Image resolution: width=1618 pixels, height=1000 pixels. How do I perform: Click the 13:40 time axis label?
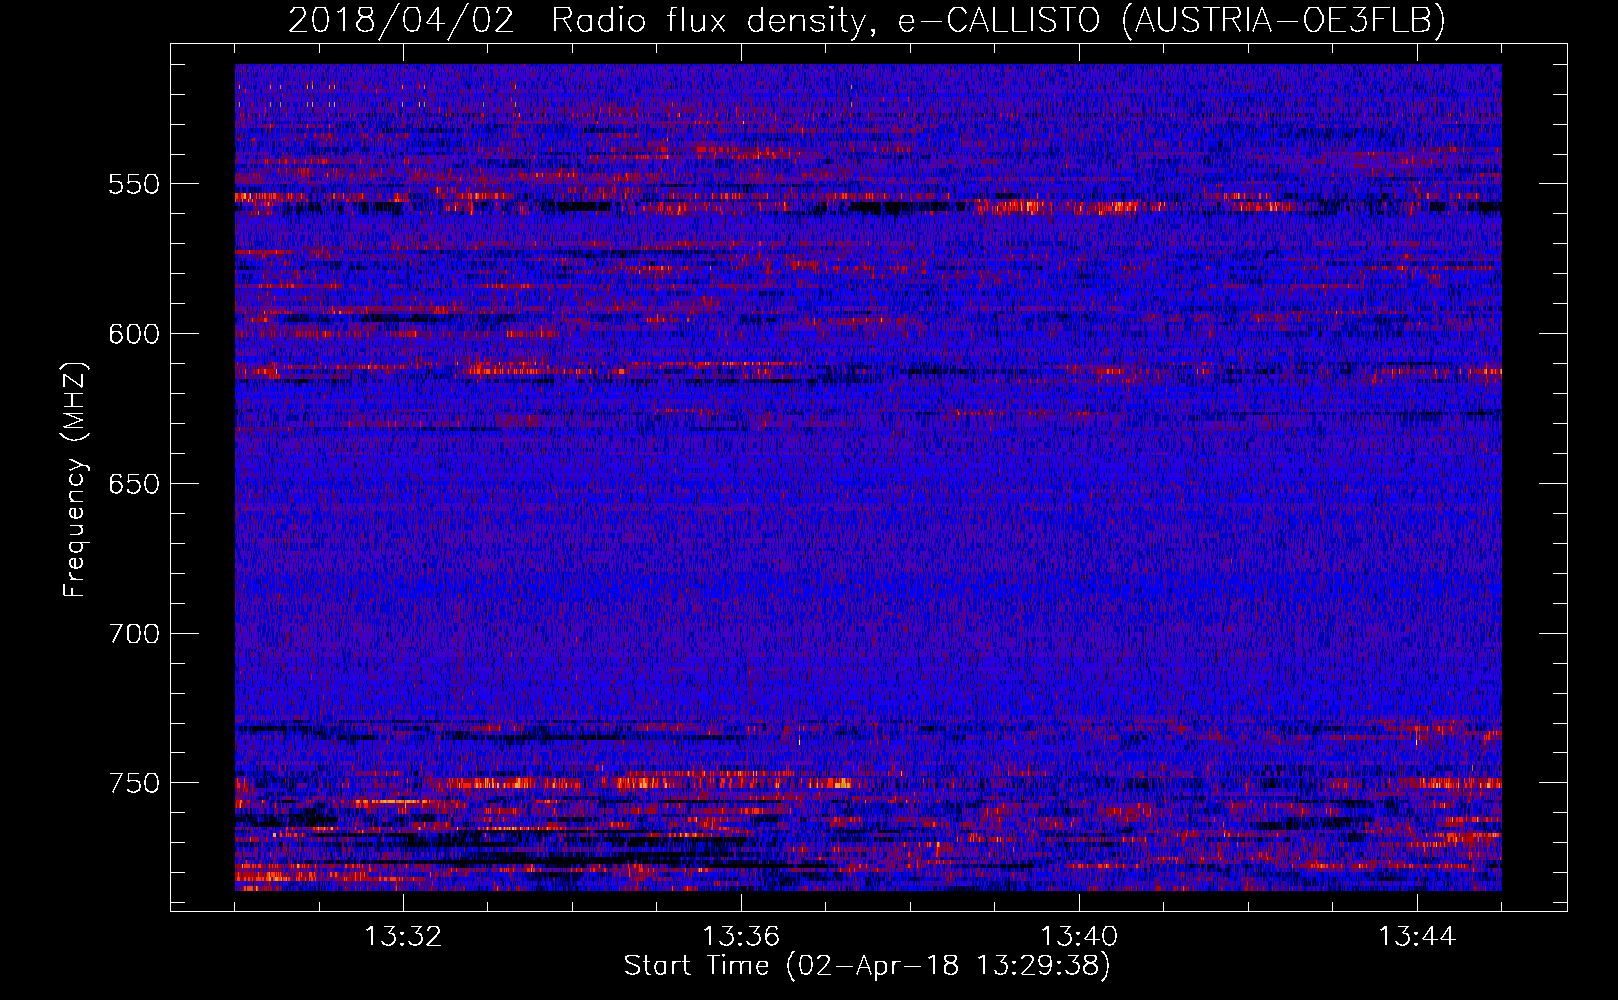point(1079,937)
